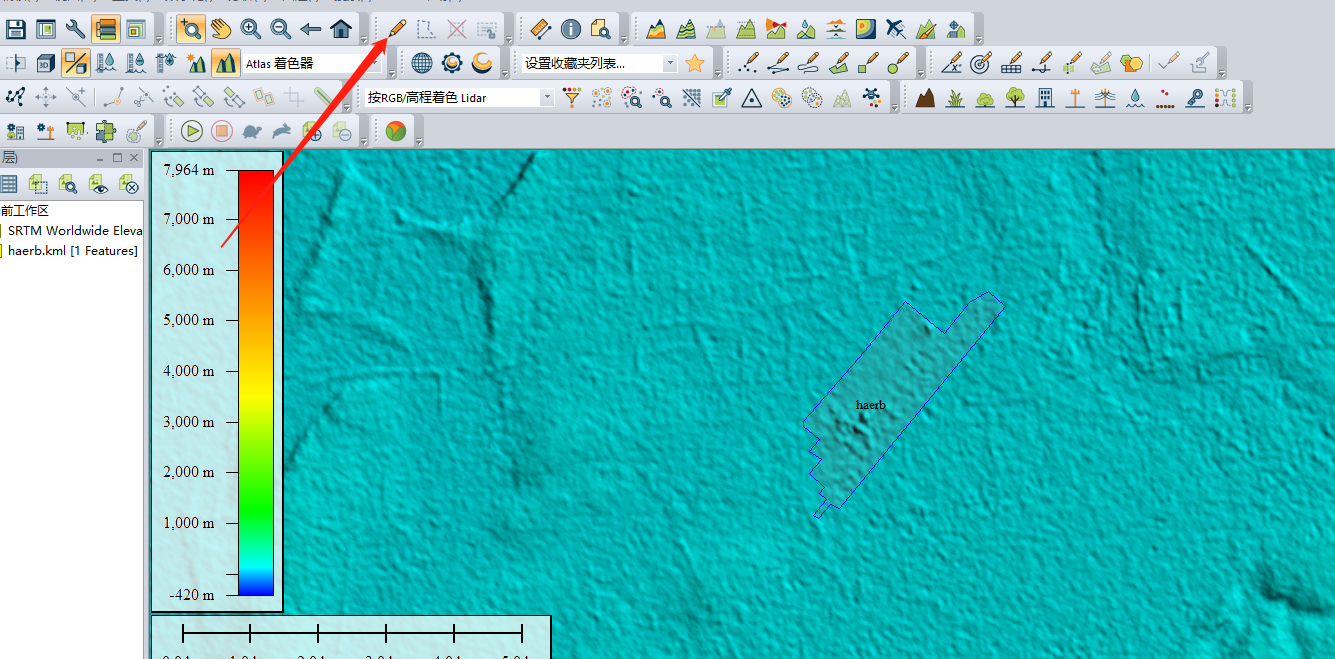Click the rabbit fast speed icon
The width and height of the screenshot is (1335, 659).
(282, 131)
